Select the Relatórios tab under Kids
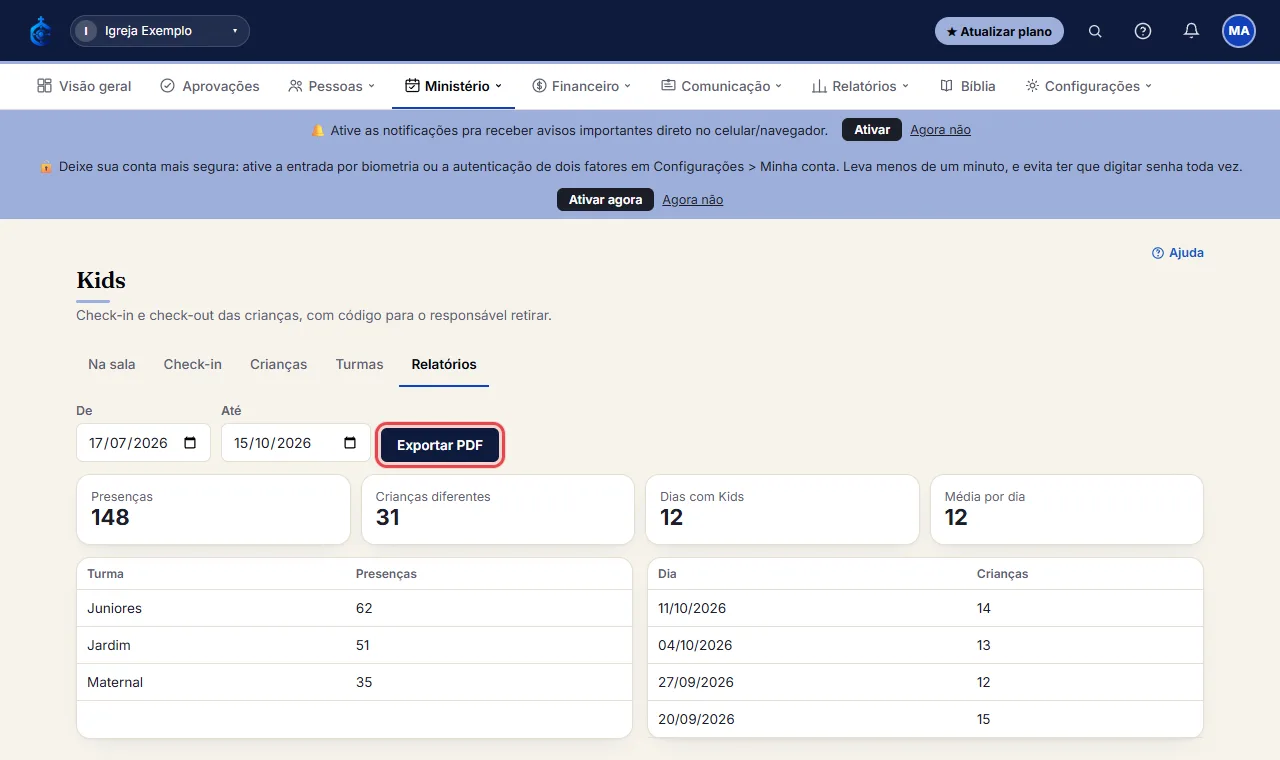The width and height of the screenshot is (1280, 760). tap(444, 364)
